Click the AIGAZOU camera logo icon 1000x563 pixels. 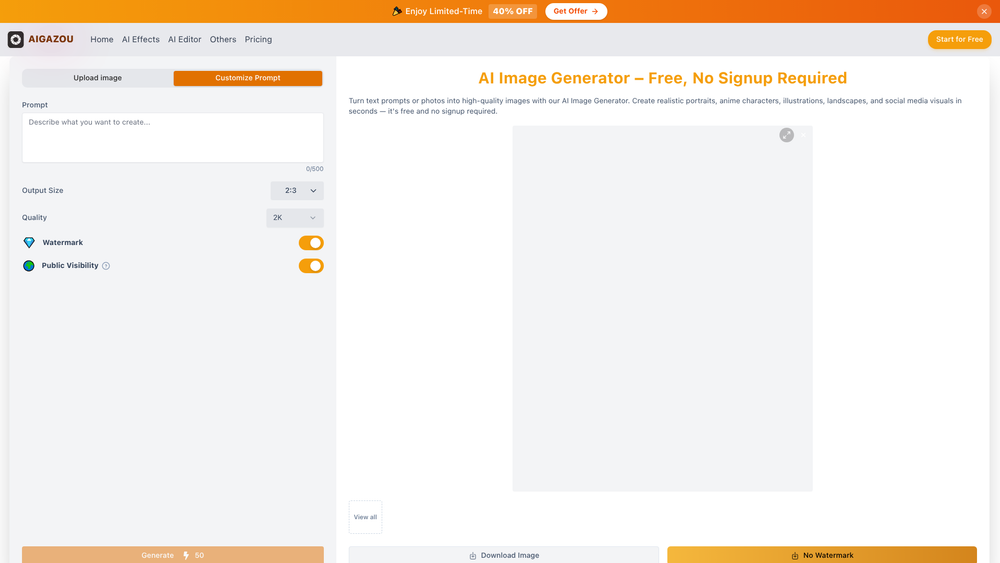coord(16,40)
